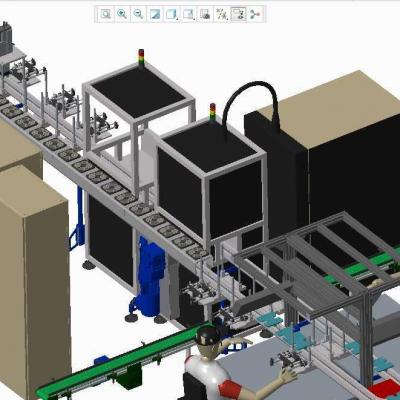Expand the view orientation cube dropdown arrow
This screenshot has height=400, width=400.
178,19
